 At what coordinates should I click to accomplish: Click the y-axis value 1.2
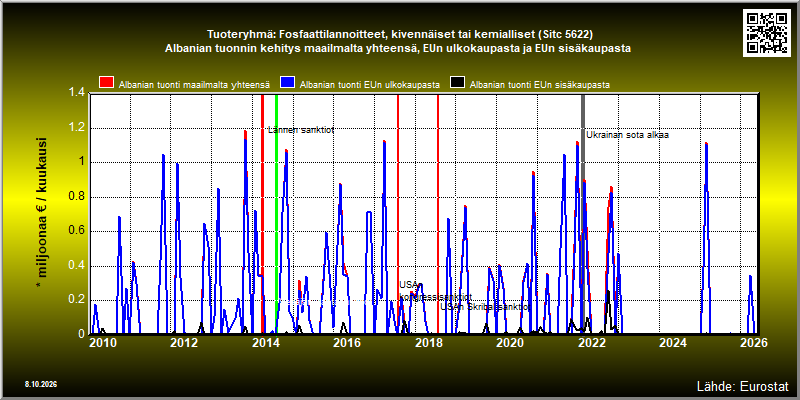77,128
